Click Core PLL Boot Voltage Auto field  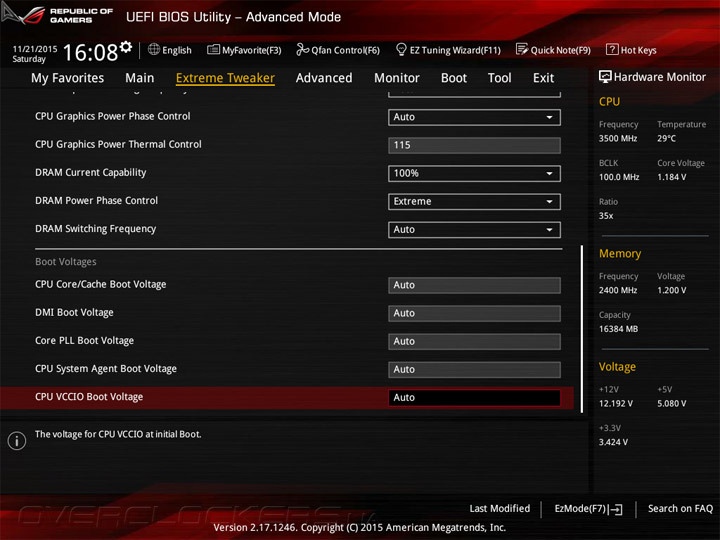(x=474, y=342)
